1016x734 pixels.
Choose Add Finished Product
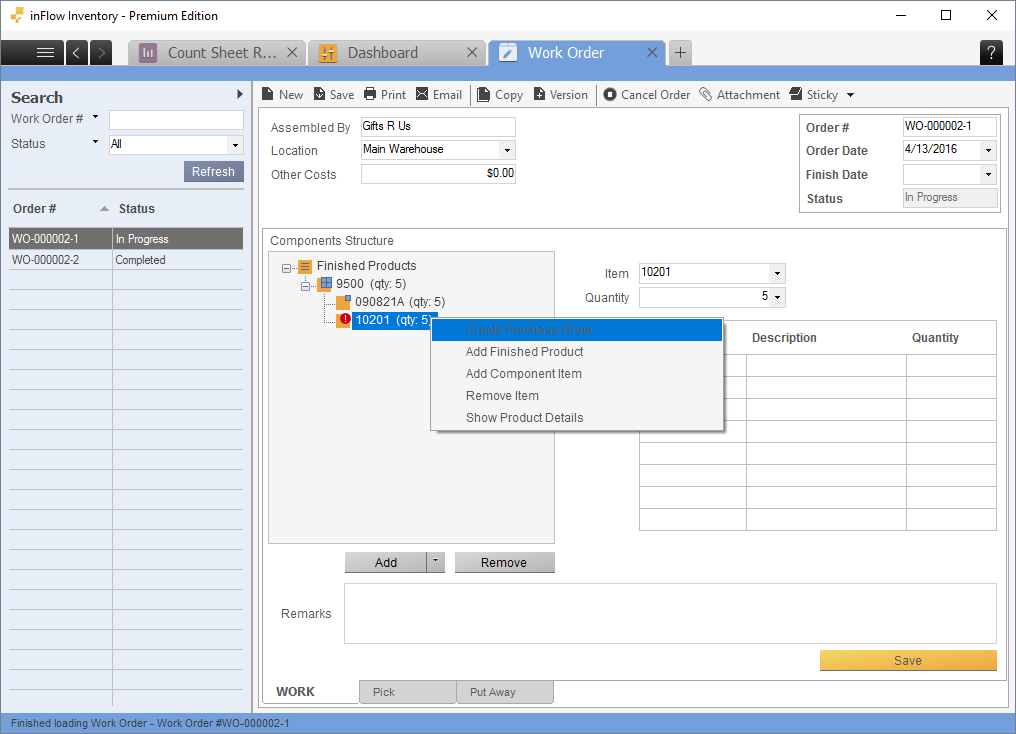pos(577,352)
